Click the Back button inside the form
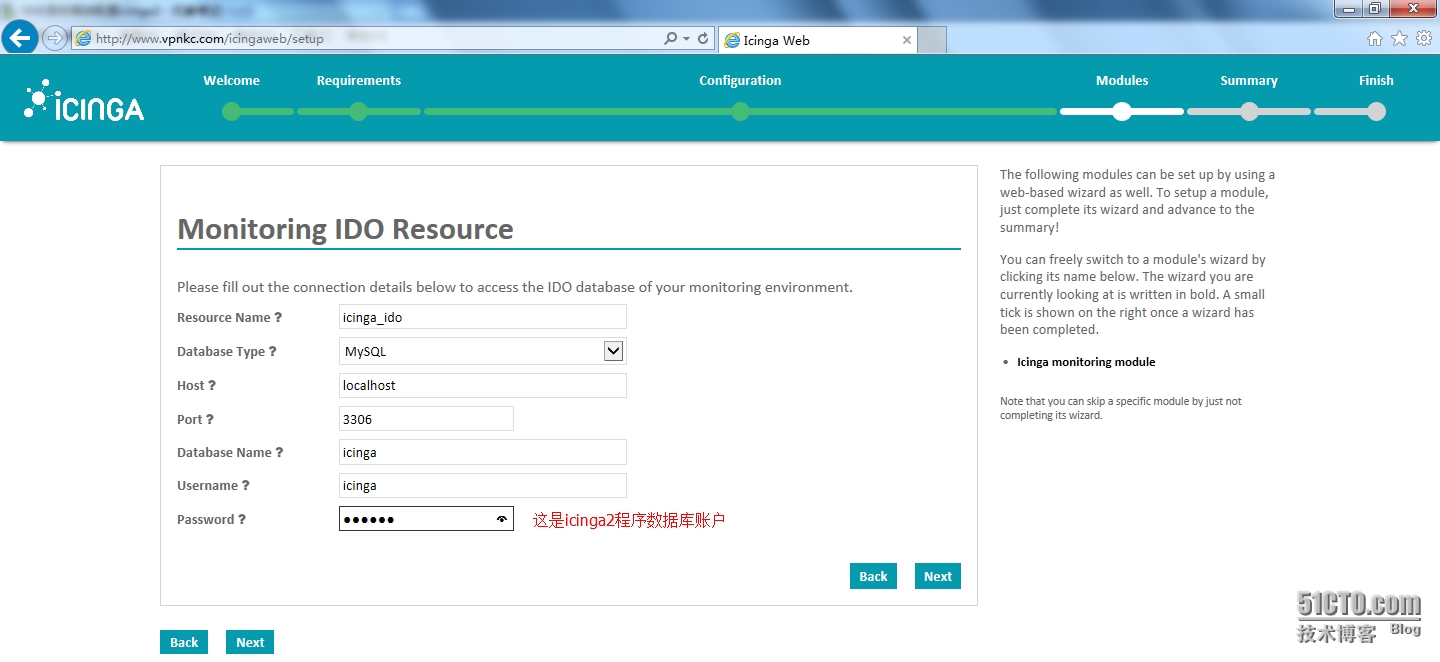Image resolution: width=1440 pixels, height=662 pixels. pyautogui.click(x=873, y=576)
